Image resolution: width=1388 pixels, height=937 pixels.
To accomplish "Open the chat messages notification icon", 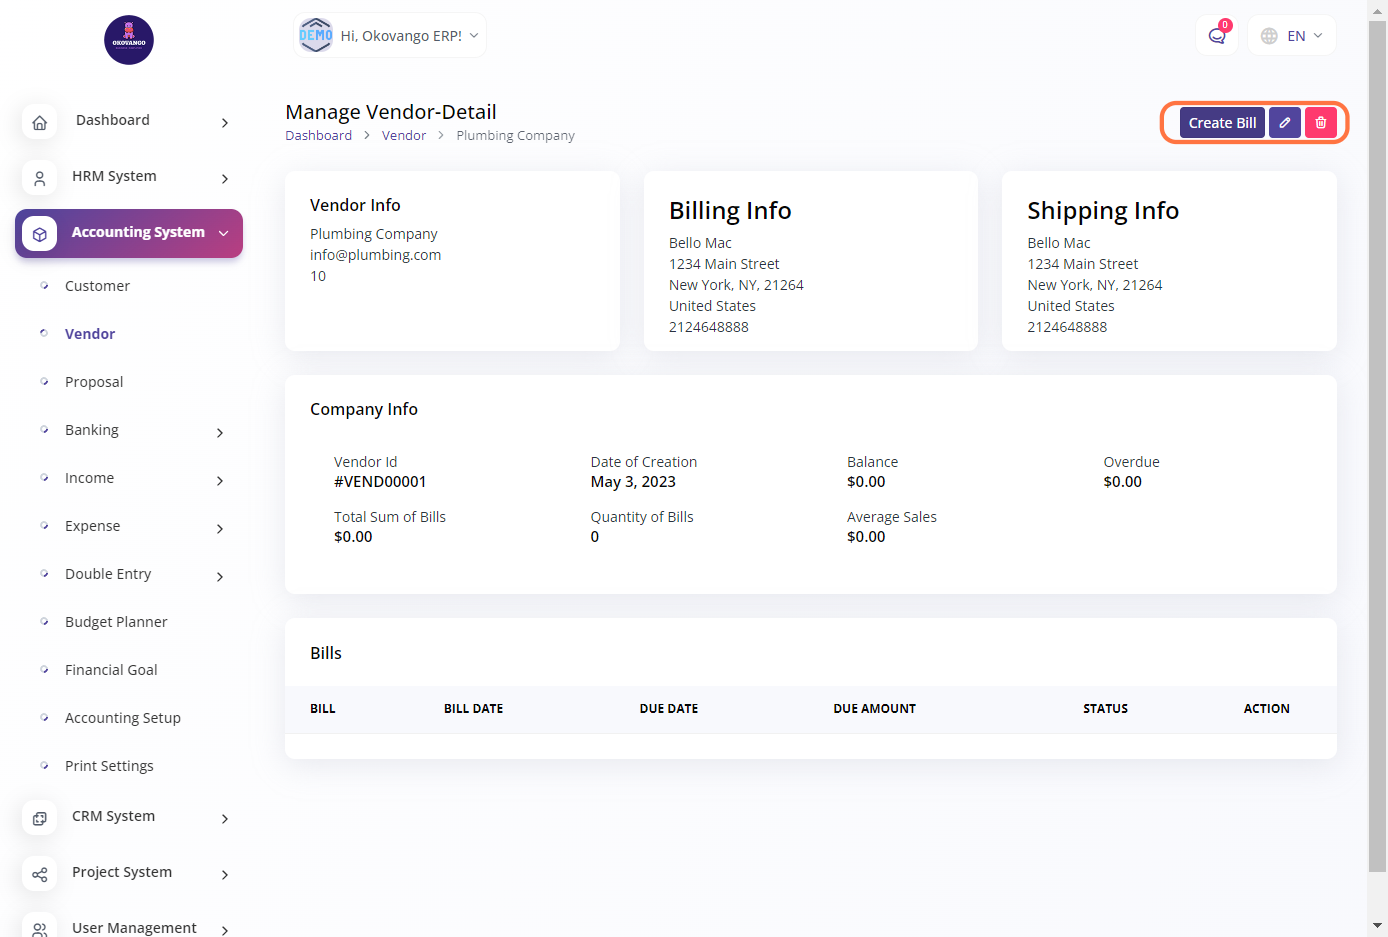I will 1217,36.
